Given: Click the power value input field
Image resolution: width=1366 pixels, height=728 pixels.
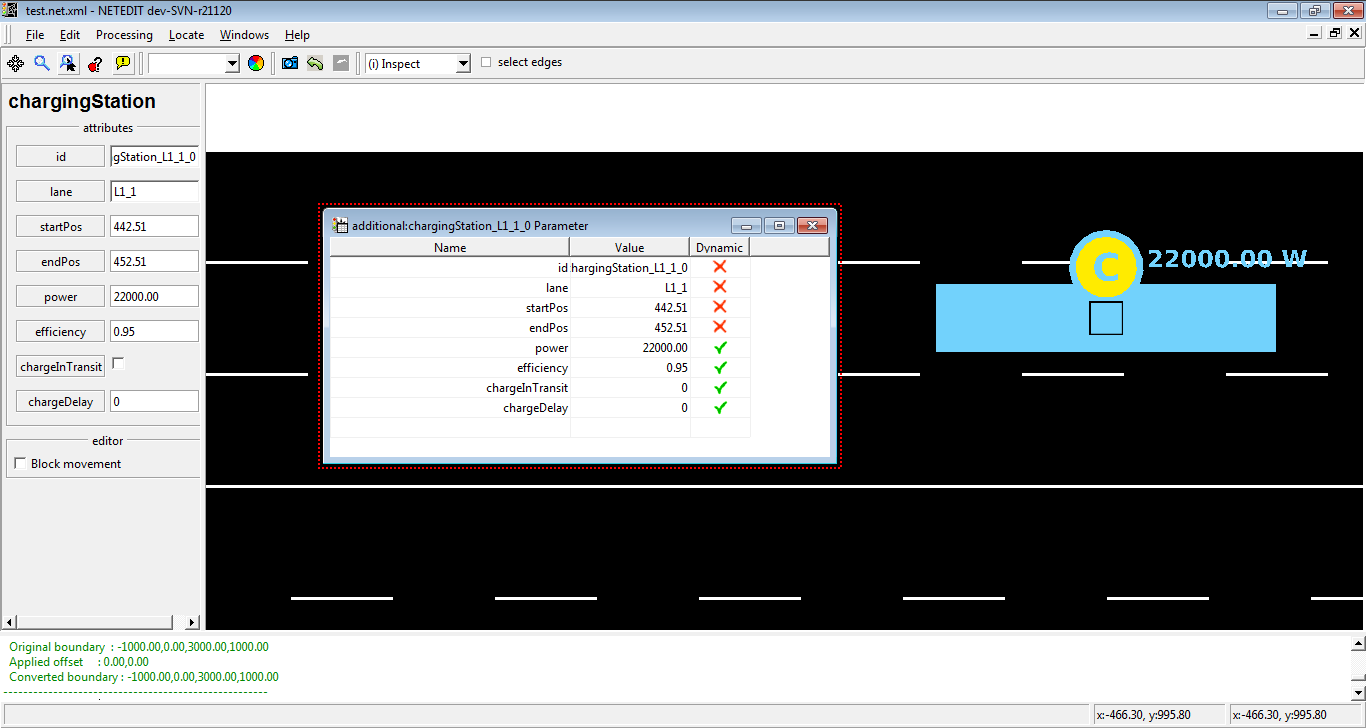Looking at the screenshot, I should tap(154, 297).
